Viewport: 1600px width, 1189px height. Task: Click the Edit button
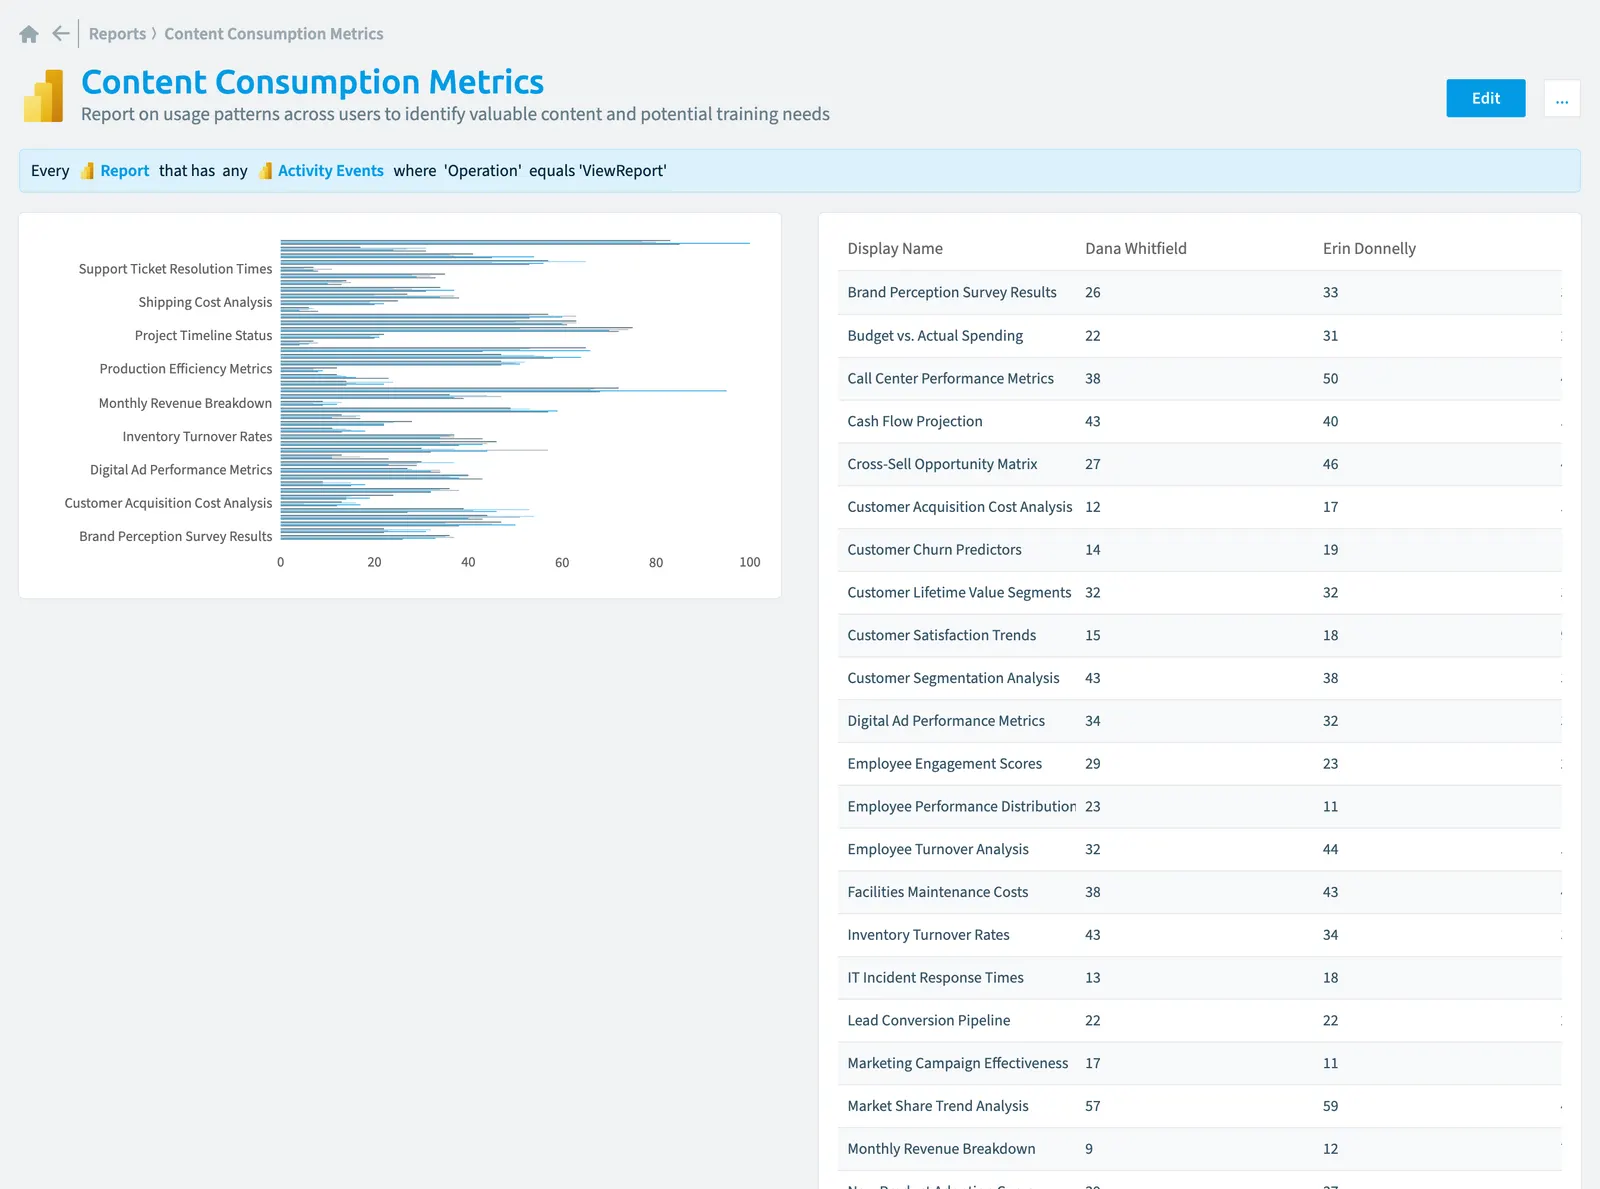pyautogui.click(x=1486, y=98)
